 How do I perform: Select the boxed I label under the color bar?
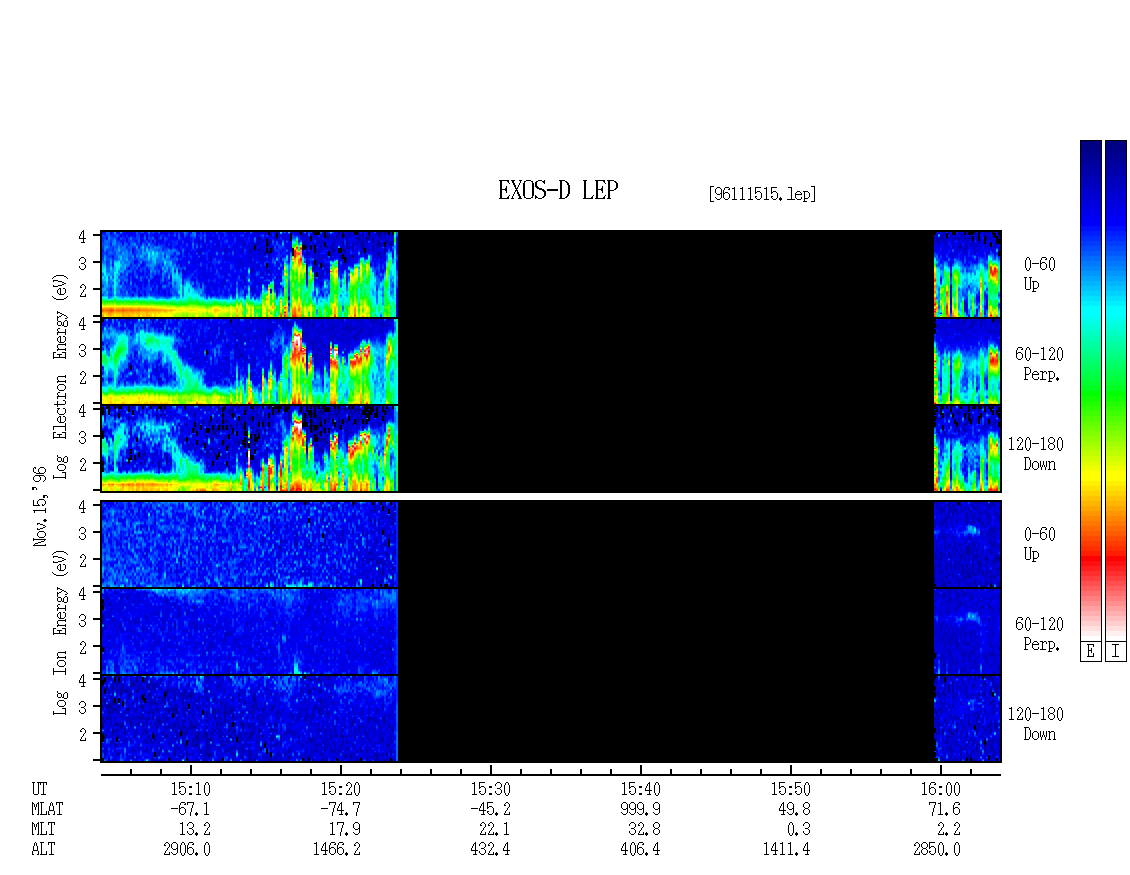tap(1116, 652)
